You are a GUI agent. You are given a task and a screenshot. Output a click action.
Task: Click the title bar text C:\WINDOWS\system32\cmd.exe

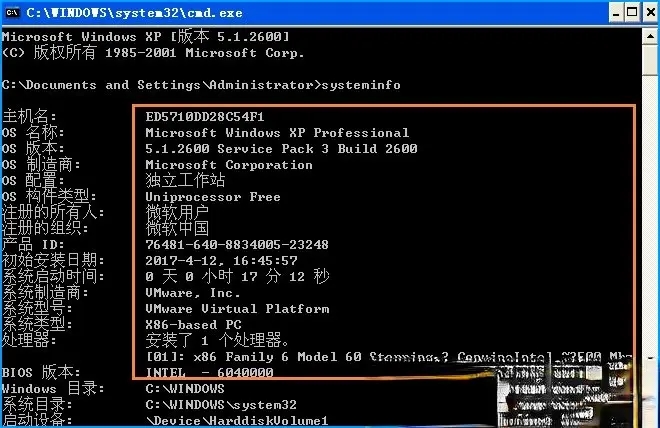(134, 13)
